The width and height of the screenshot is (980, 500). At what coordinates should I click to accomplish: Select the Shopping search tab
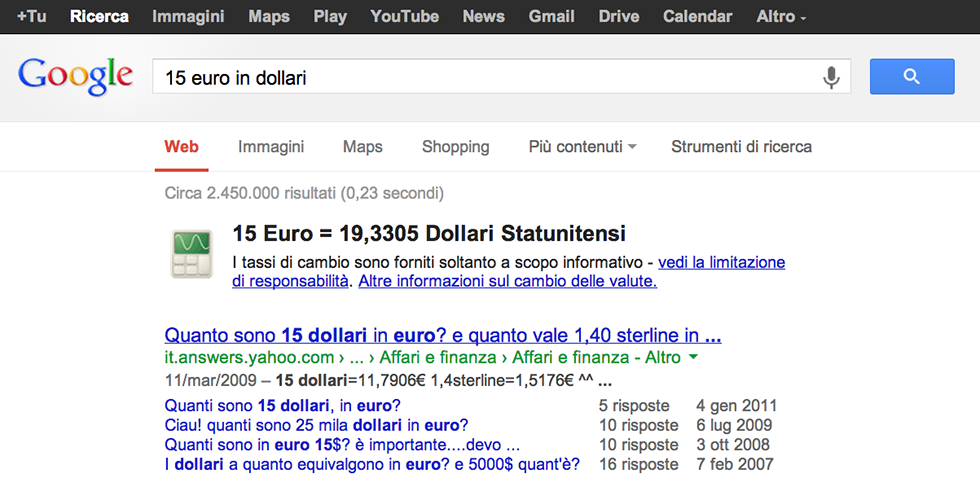pyautogui.click(x=455, y=147)
